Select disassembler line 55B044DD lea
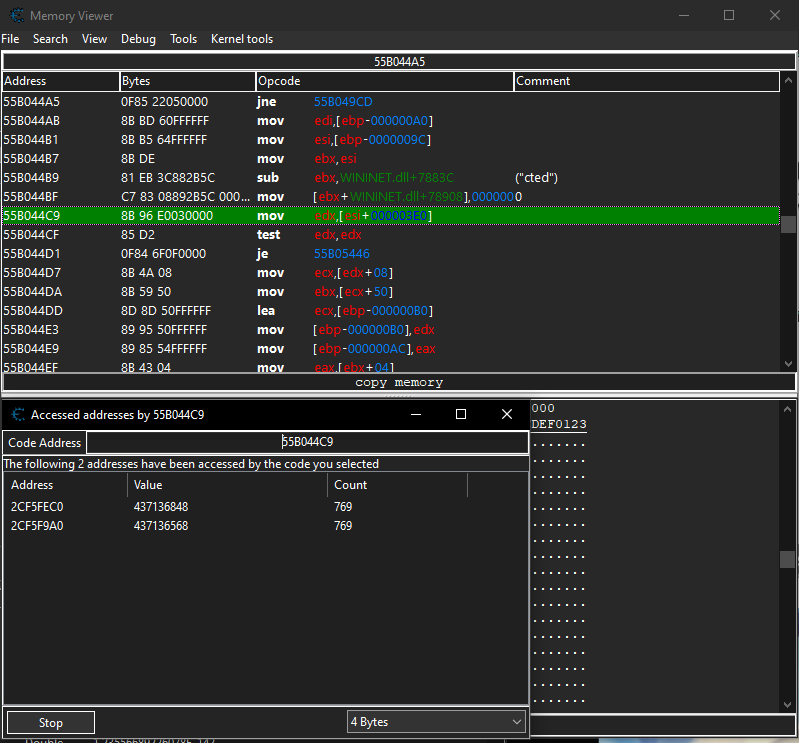This screenshot has height=743, width=799. (391, 310)
